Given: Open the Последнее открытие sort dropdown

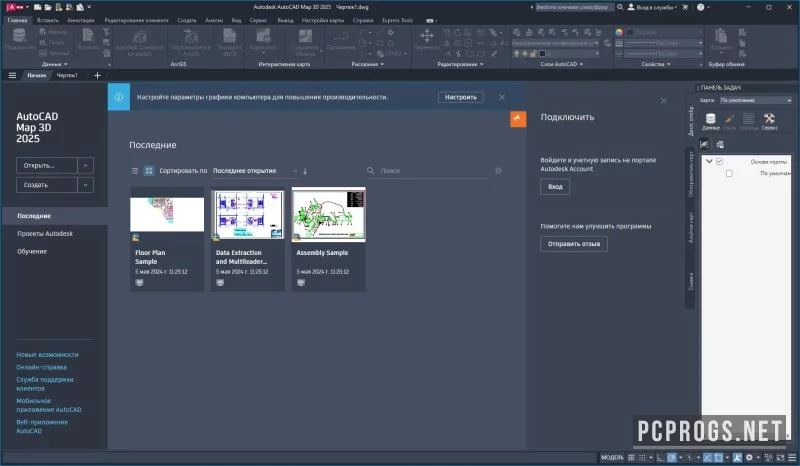Looking at the screenshot, I should pyautogui.click(x=255, y=170).
